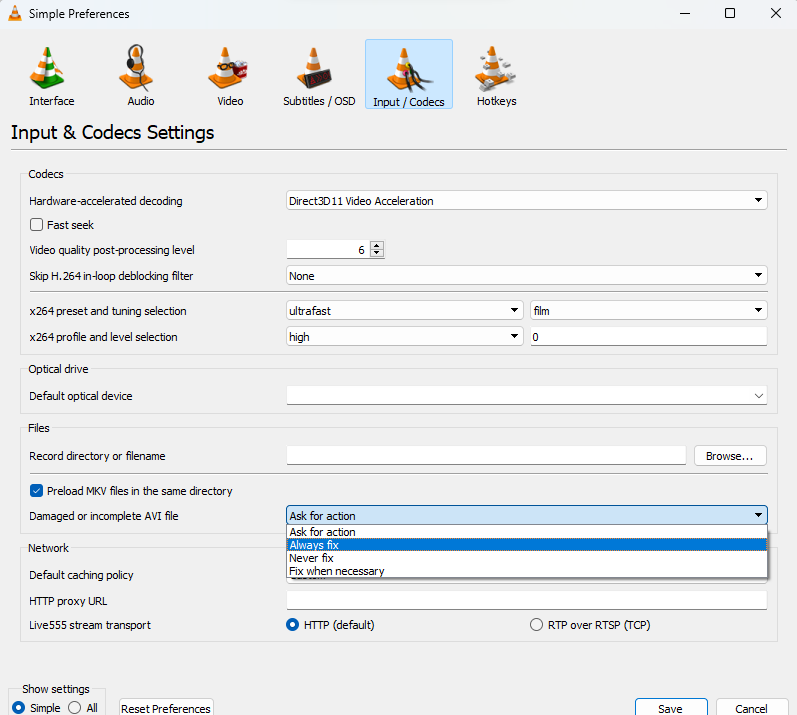Choose Always fix from the AVI list
Image resolution: width=797 pixels, height=715 pixels.
[527, 545]
